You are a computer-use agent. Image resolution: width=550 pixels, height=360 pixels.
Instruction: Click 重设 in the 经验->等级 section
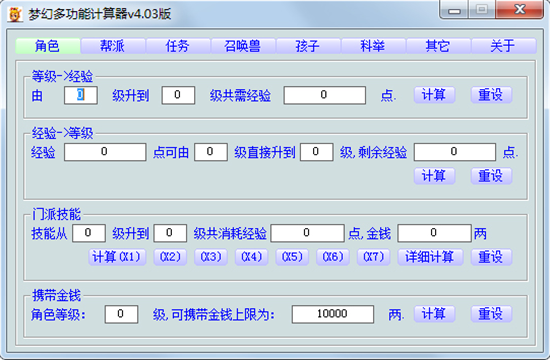tap(491, 176)
